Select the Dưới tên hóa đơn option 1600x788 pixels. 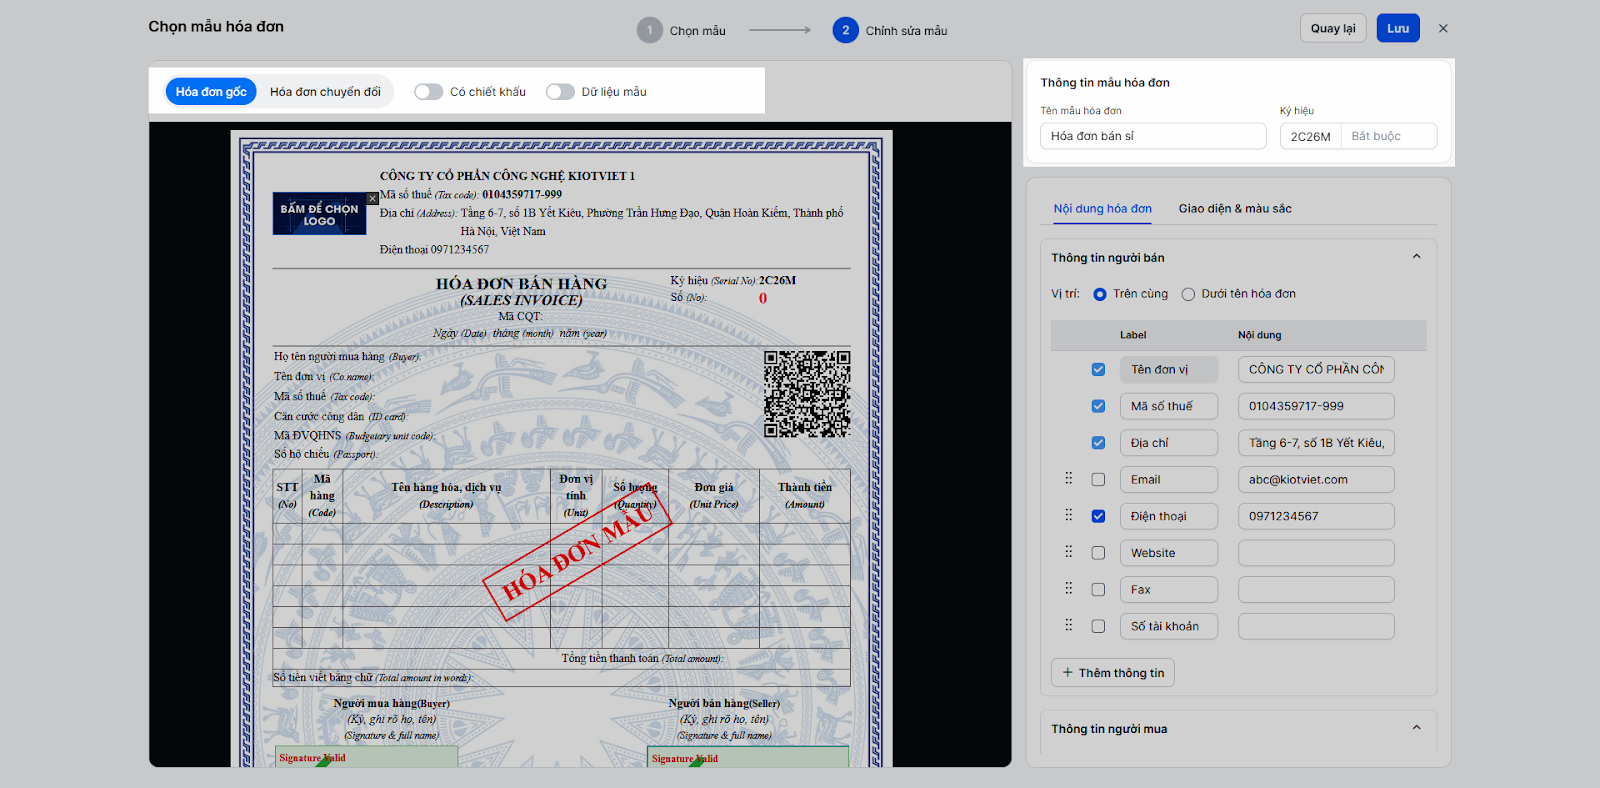coord(1188,294)
